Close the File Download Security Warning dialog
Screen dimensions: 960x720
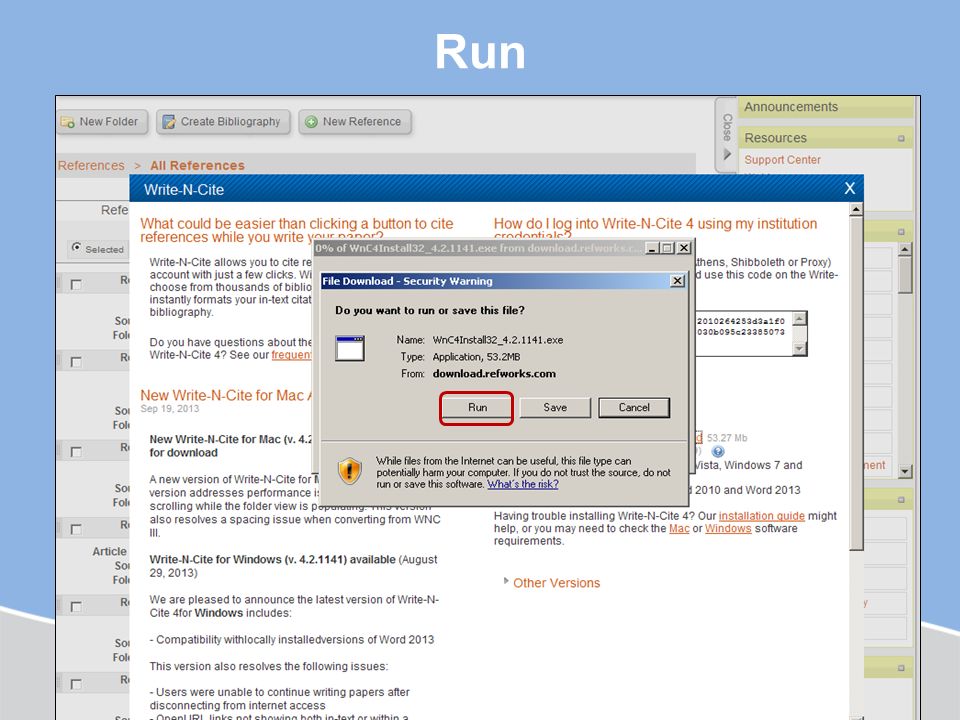coord(677,281)
